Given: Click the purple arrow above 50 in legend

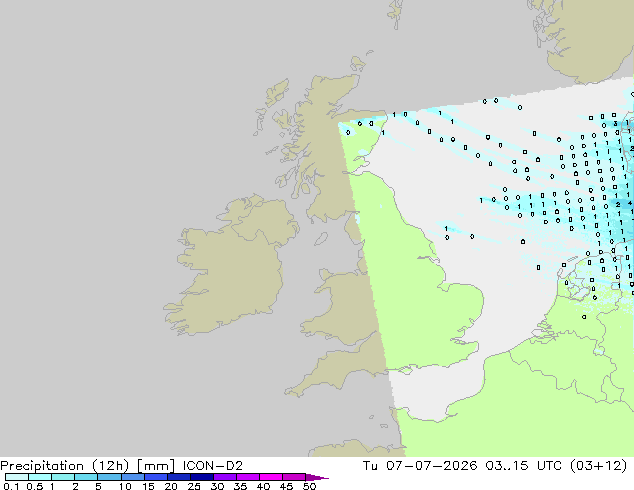Looking at the screenshot, I should tap(317, 478).
